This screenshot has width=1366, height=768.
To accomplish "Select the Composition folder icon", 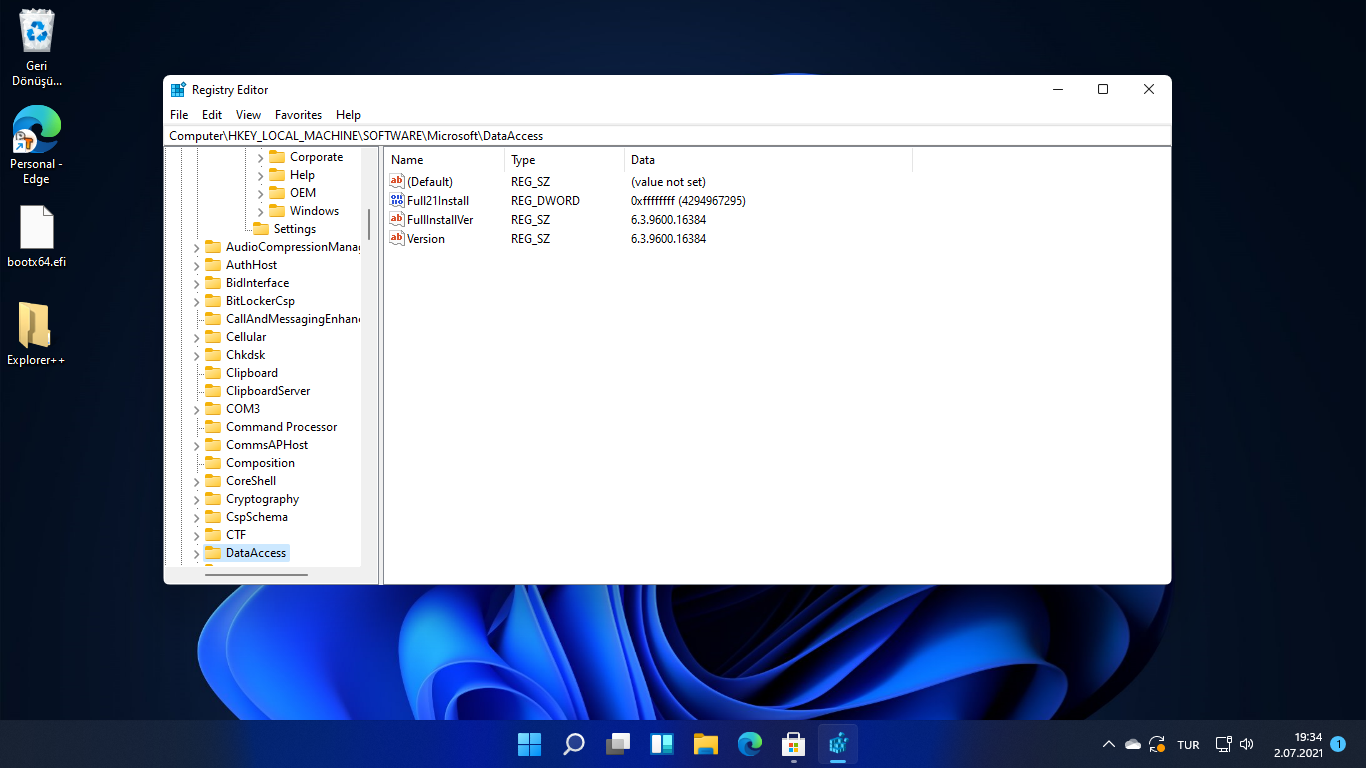I will coord(213,463).
